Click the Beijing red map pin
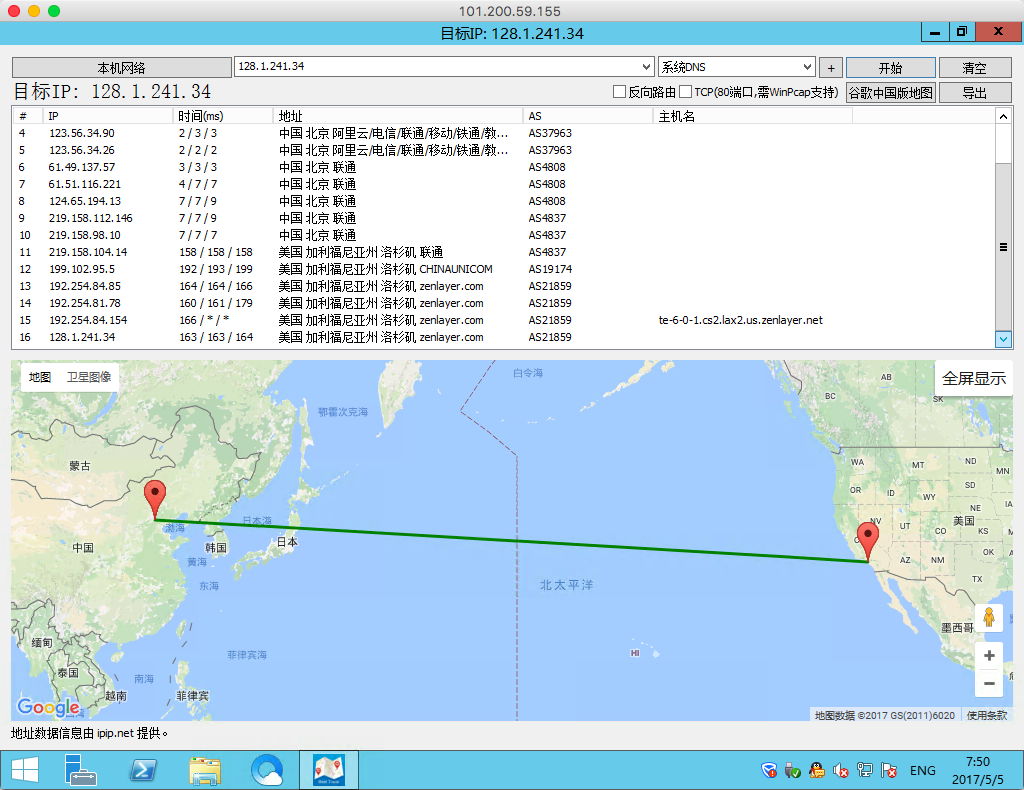This screenshot has height=790, width=1024. click(155, 497)
